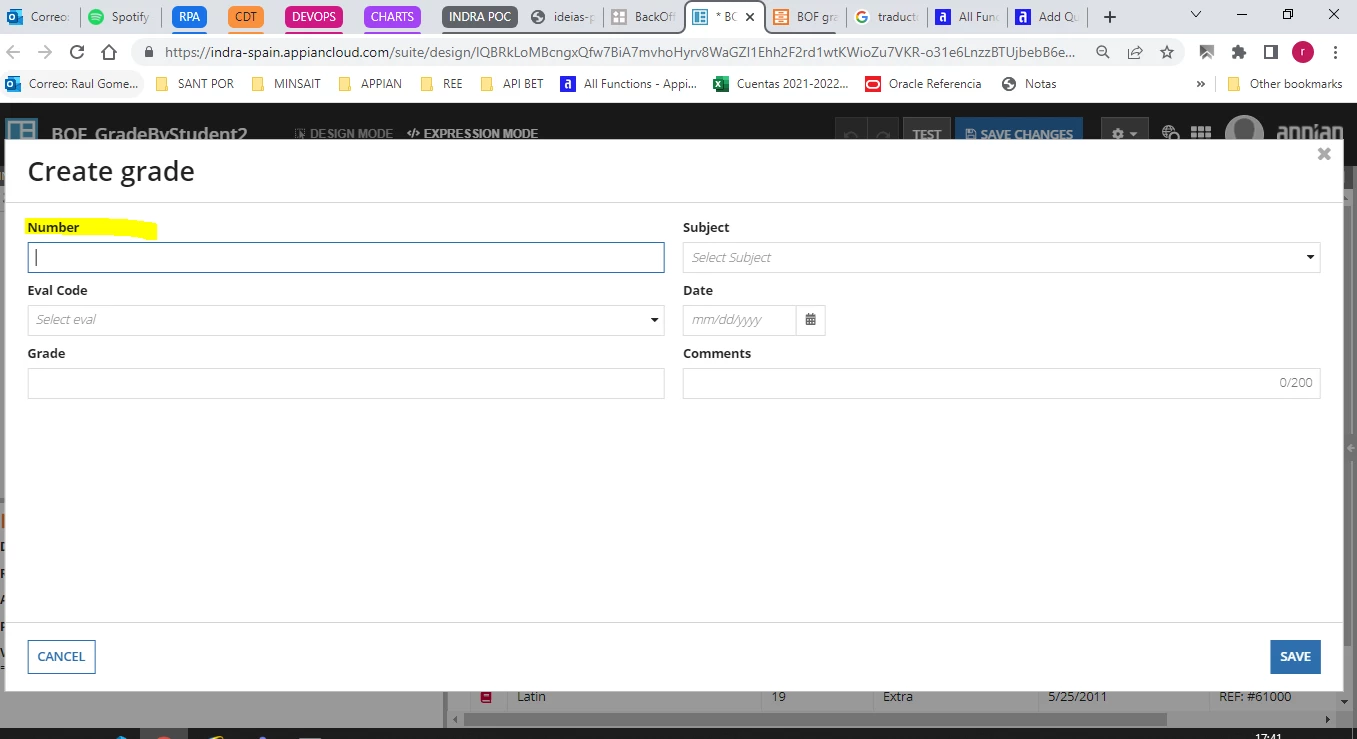Screen dimensions: 1357x739
Task: Click into the Number input field
Action: tap(346, 257)
